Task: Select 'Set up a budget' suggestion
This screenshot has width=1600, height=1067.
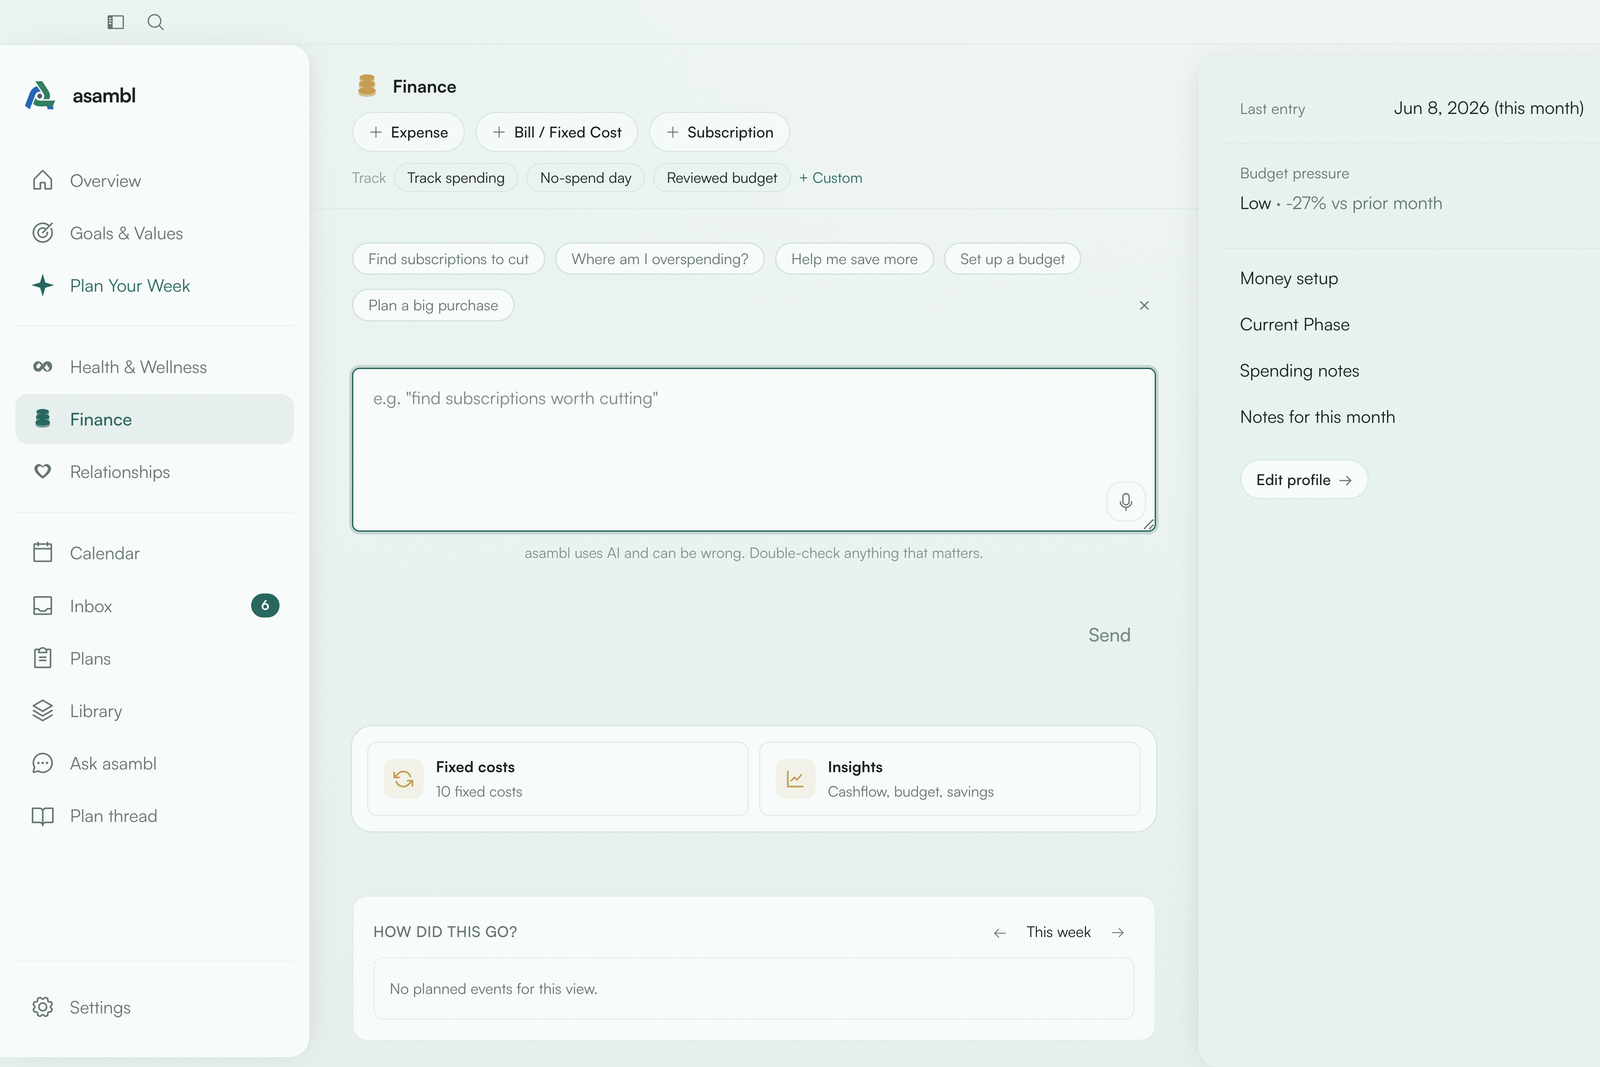Action: click(x=1012, y=259)
